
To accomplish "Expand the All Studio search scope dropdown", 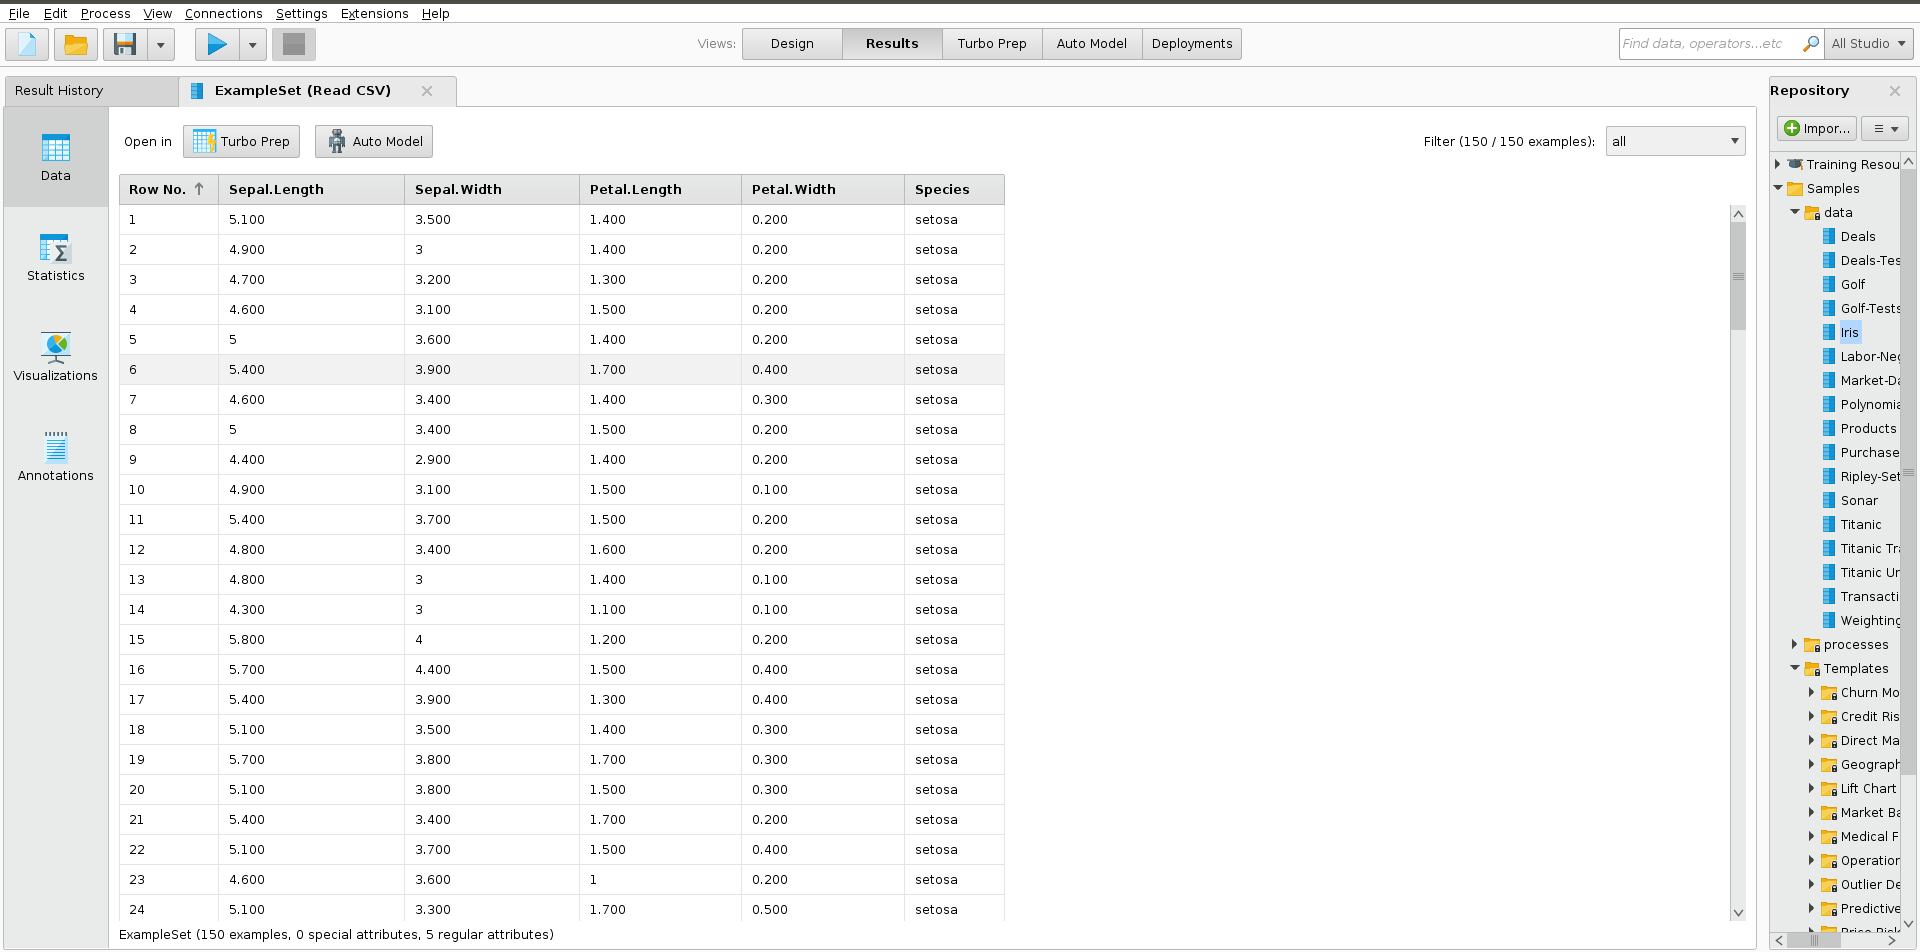I will [1869, 44].
